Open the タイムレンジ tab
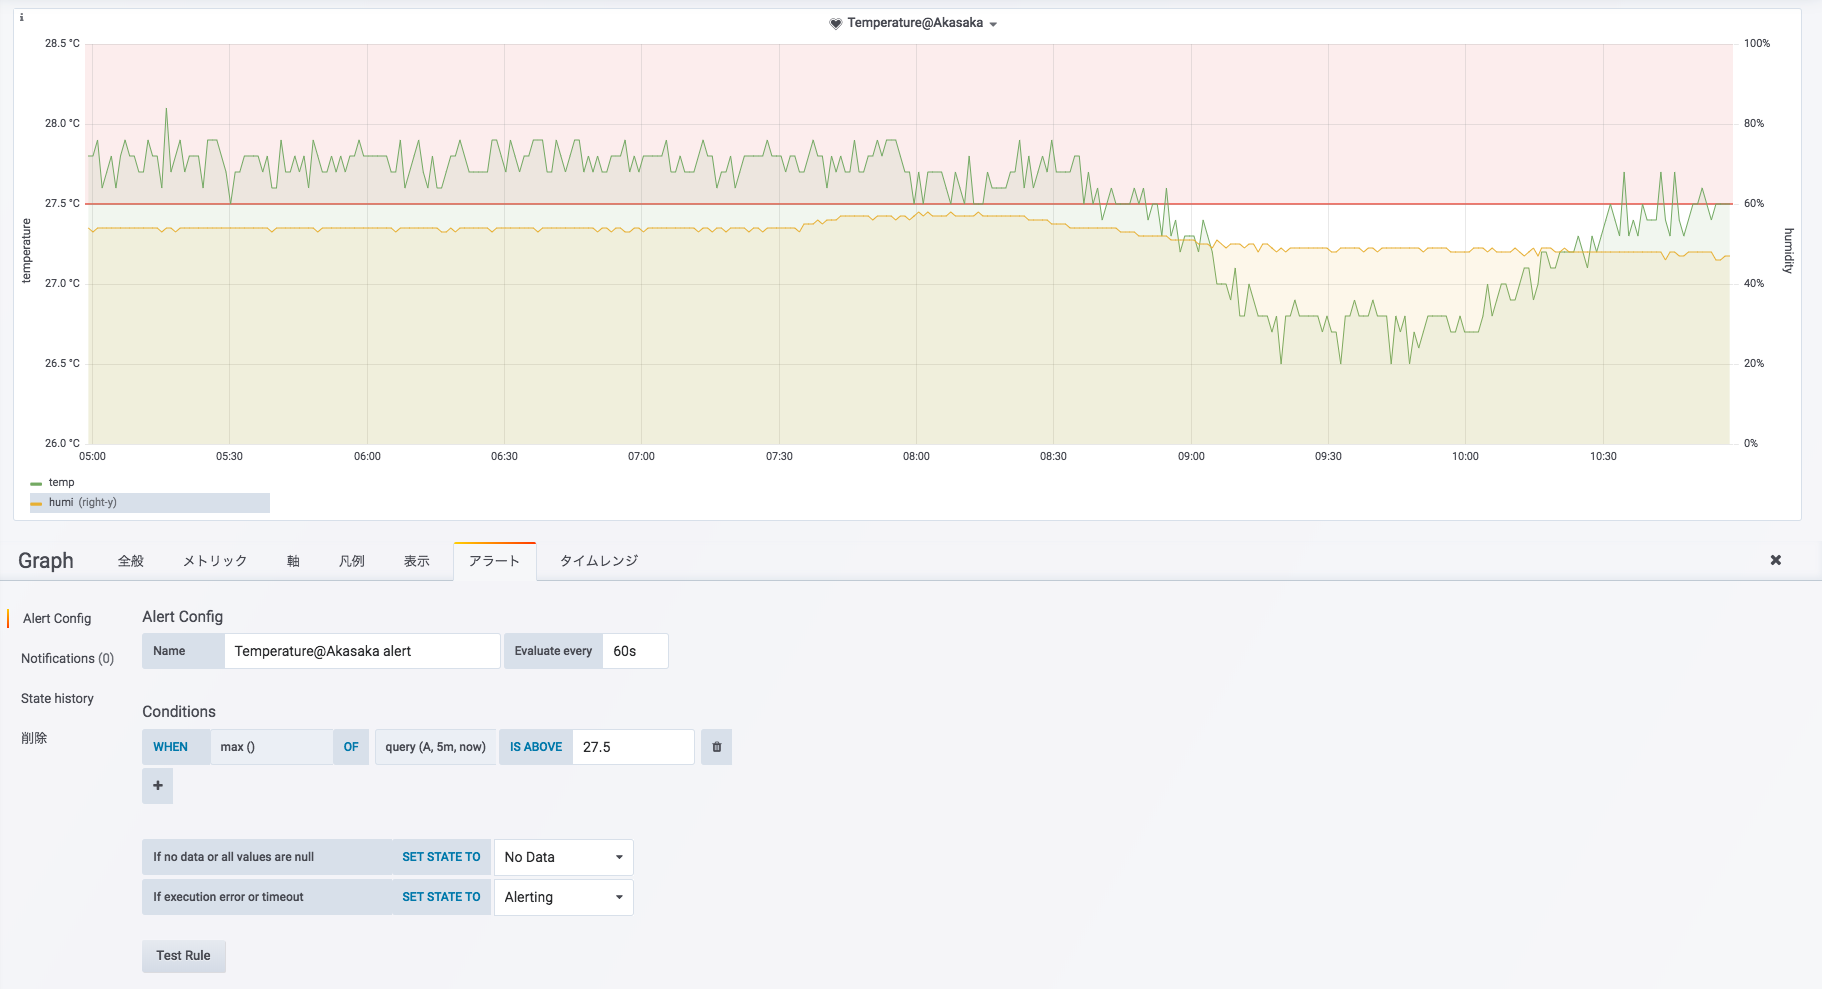 coord(599,561)
